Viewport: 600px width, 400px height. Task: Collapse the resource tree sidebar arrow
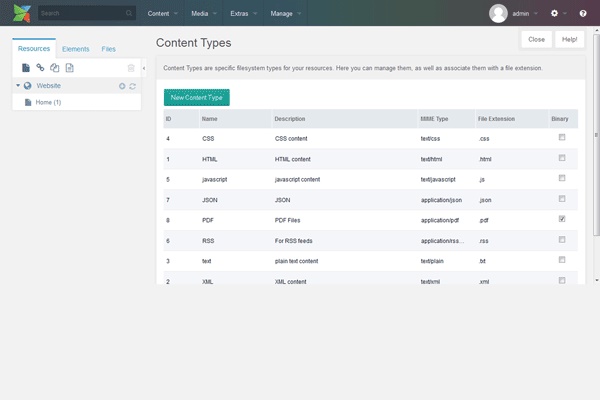point(144,68)
